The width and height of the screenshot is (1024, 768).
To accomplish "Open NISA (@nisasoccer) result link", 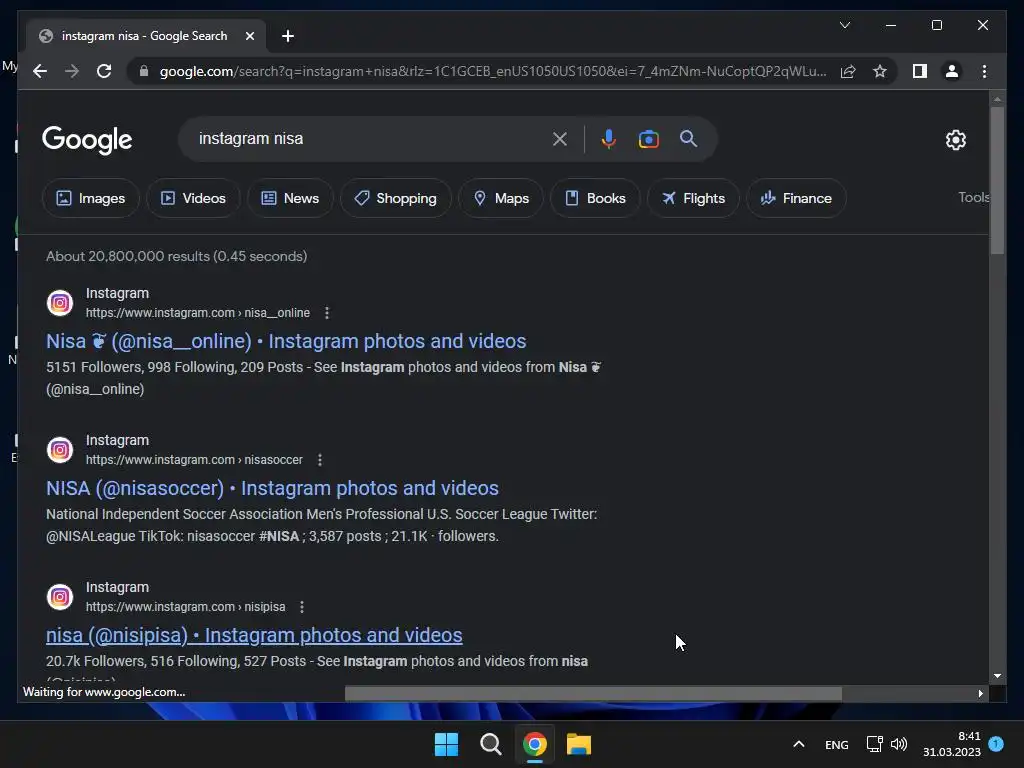I will (x=272, y=488).
